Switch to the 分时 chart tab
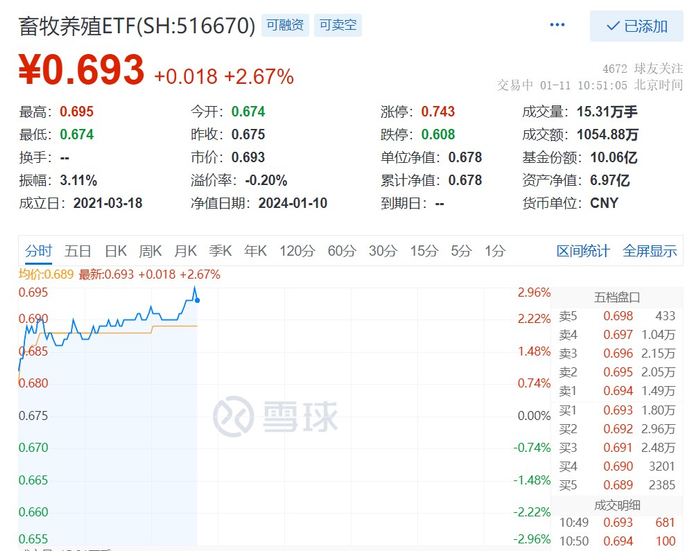This screenshot has width=700, height=551. coord(38,251)
